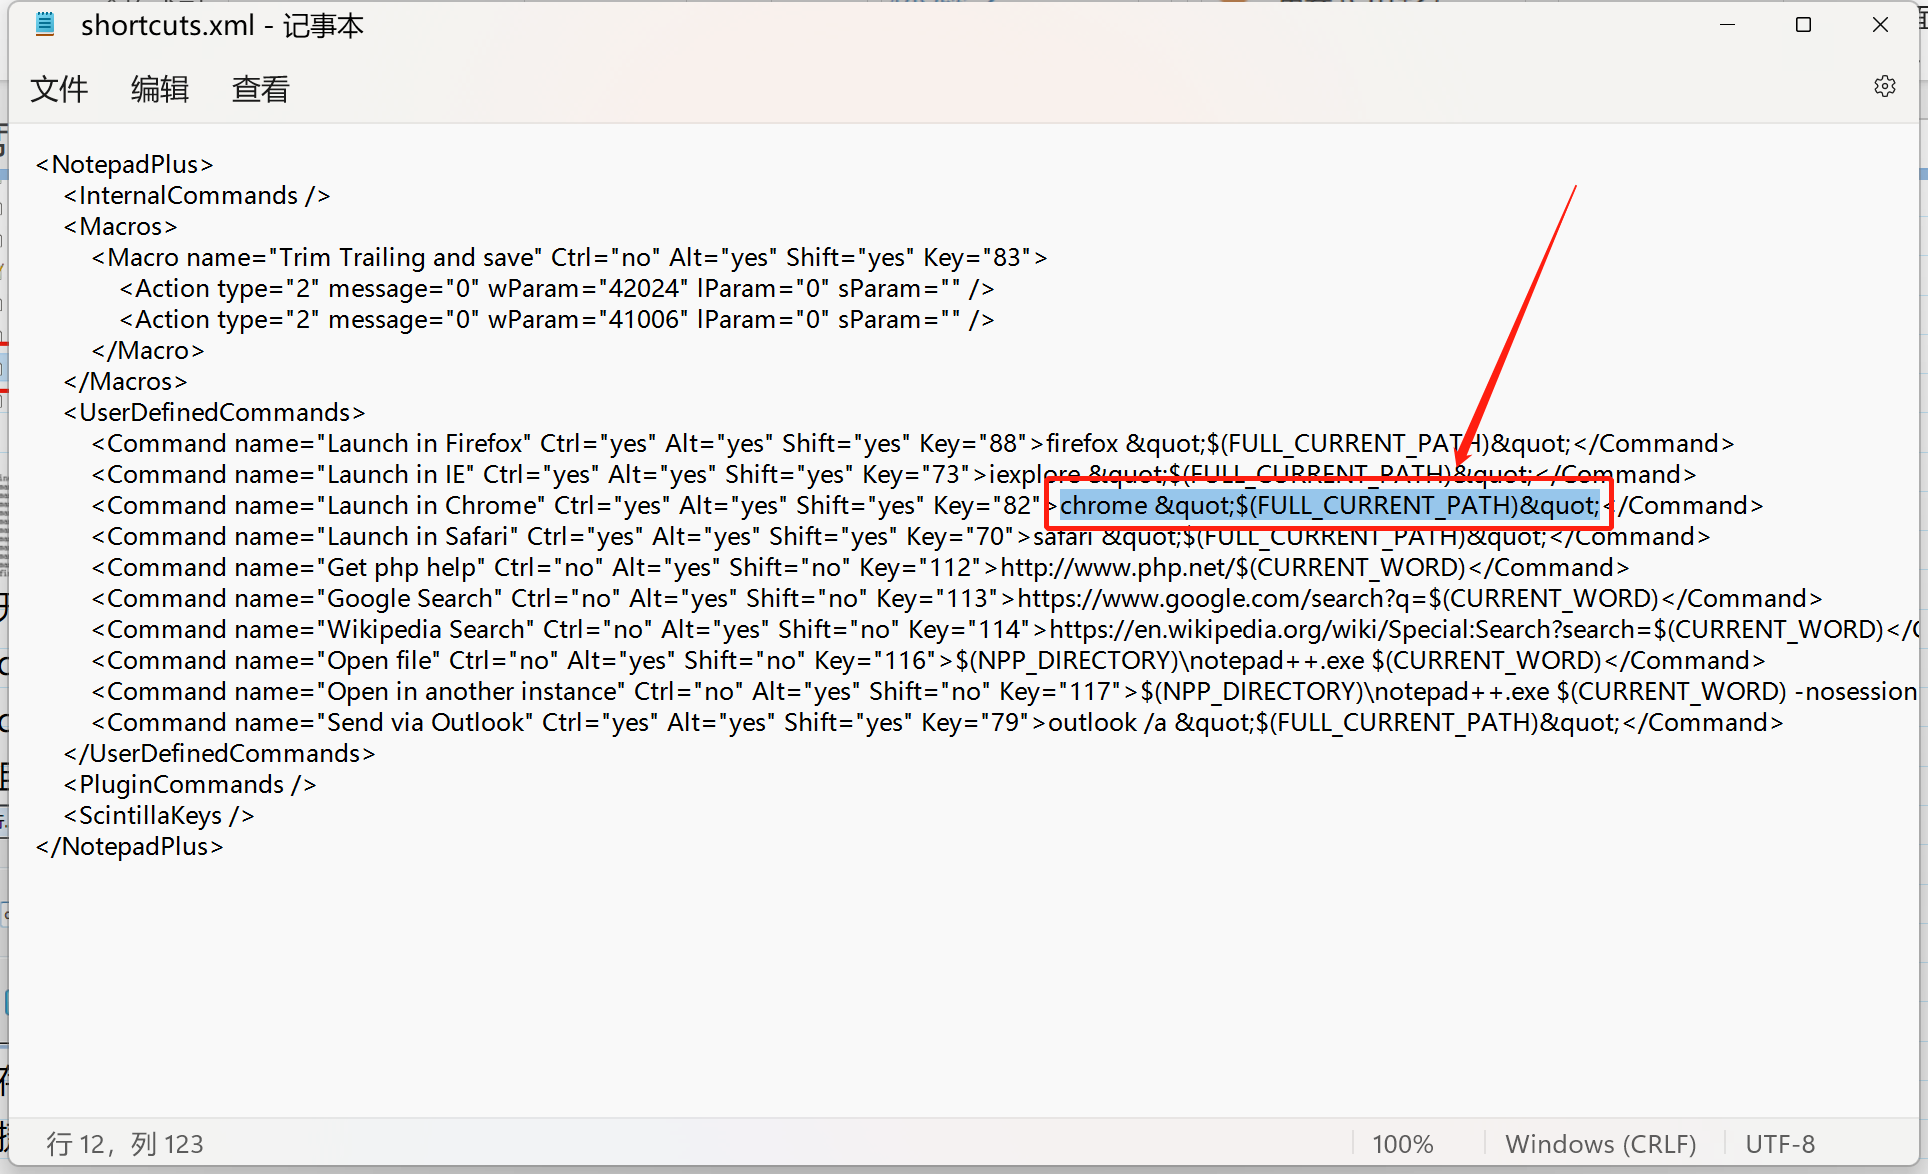The width and height of the screenshot is (1928, 1174).
Task: Click the Launch in IE command line
Action: (894, 474)
